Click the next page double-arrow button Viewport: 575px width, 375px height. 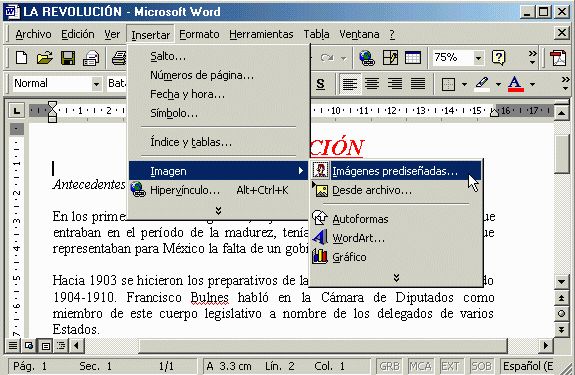click(561, 330)
